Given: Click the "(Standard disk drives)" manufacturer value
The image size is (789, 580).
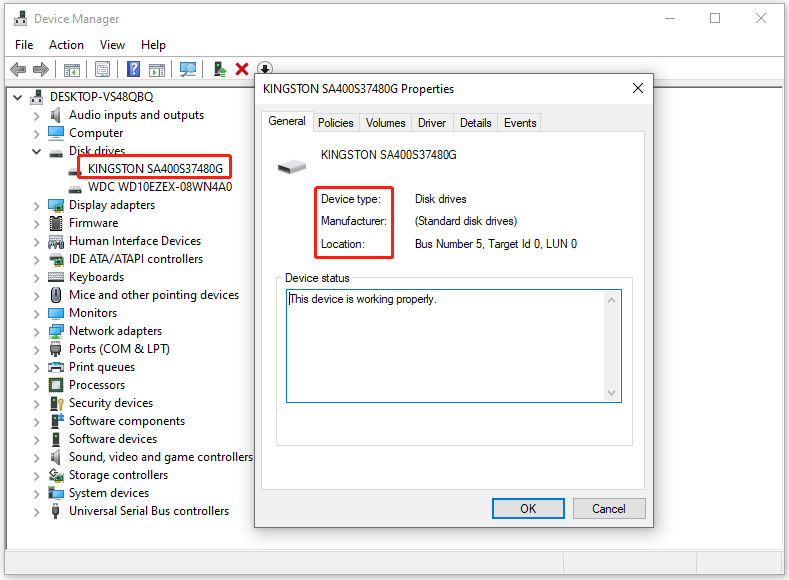Looking at the screenshot, I should [466, 221].
